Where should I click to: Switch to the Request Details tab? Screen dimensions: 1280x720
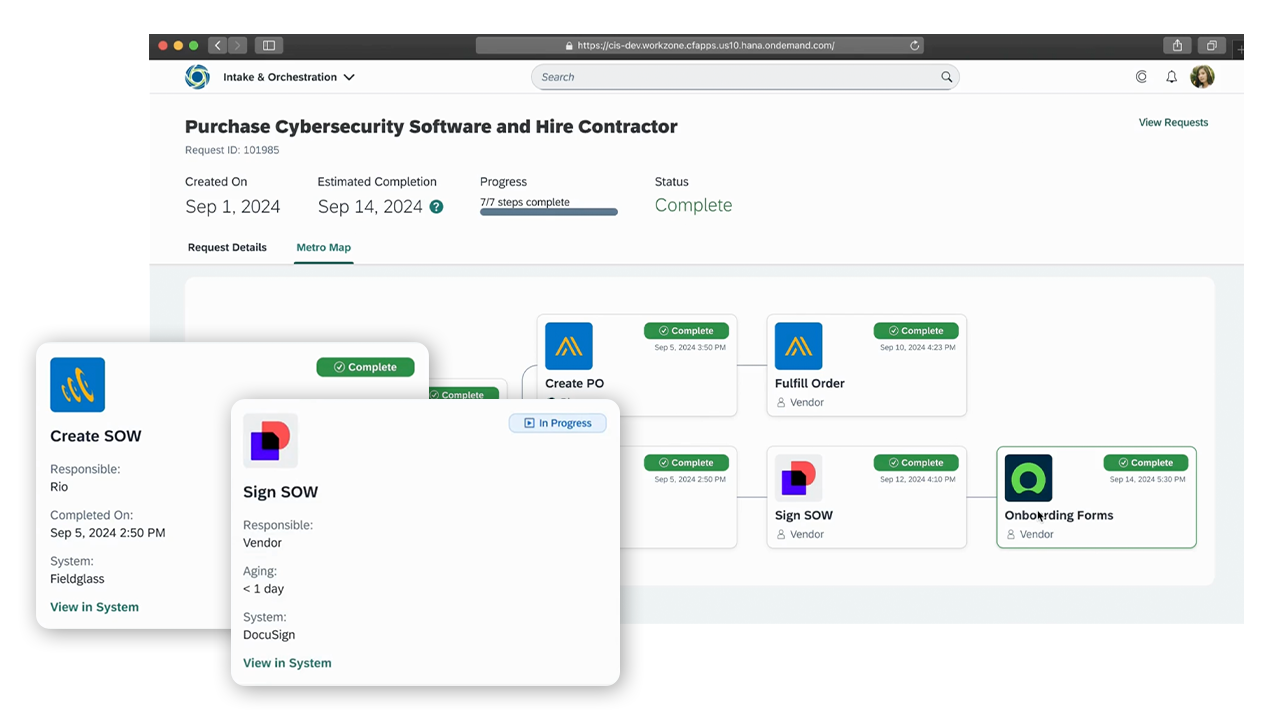227,248
